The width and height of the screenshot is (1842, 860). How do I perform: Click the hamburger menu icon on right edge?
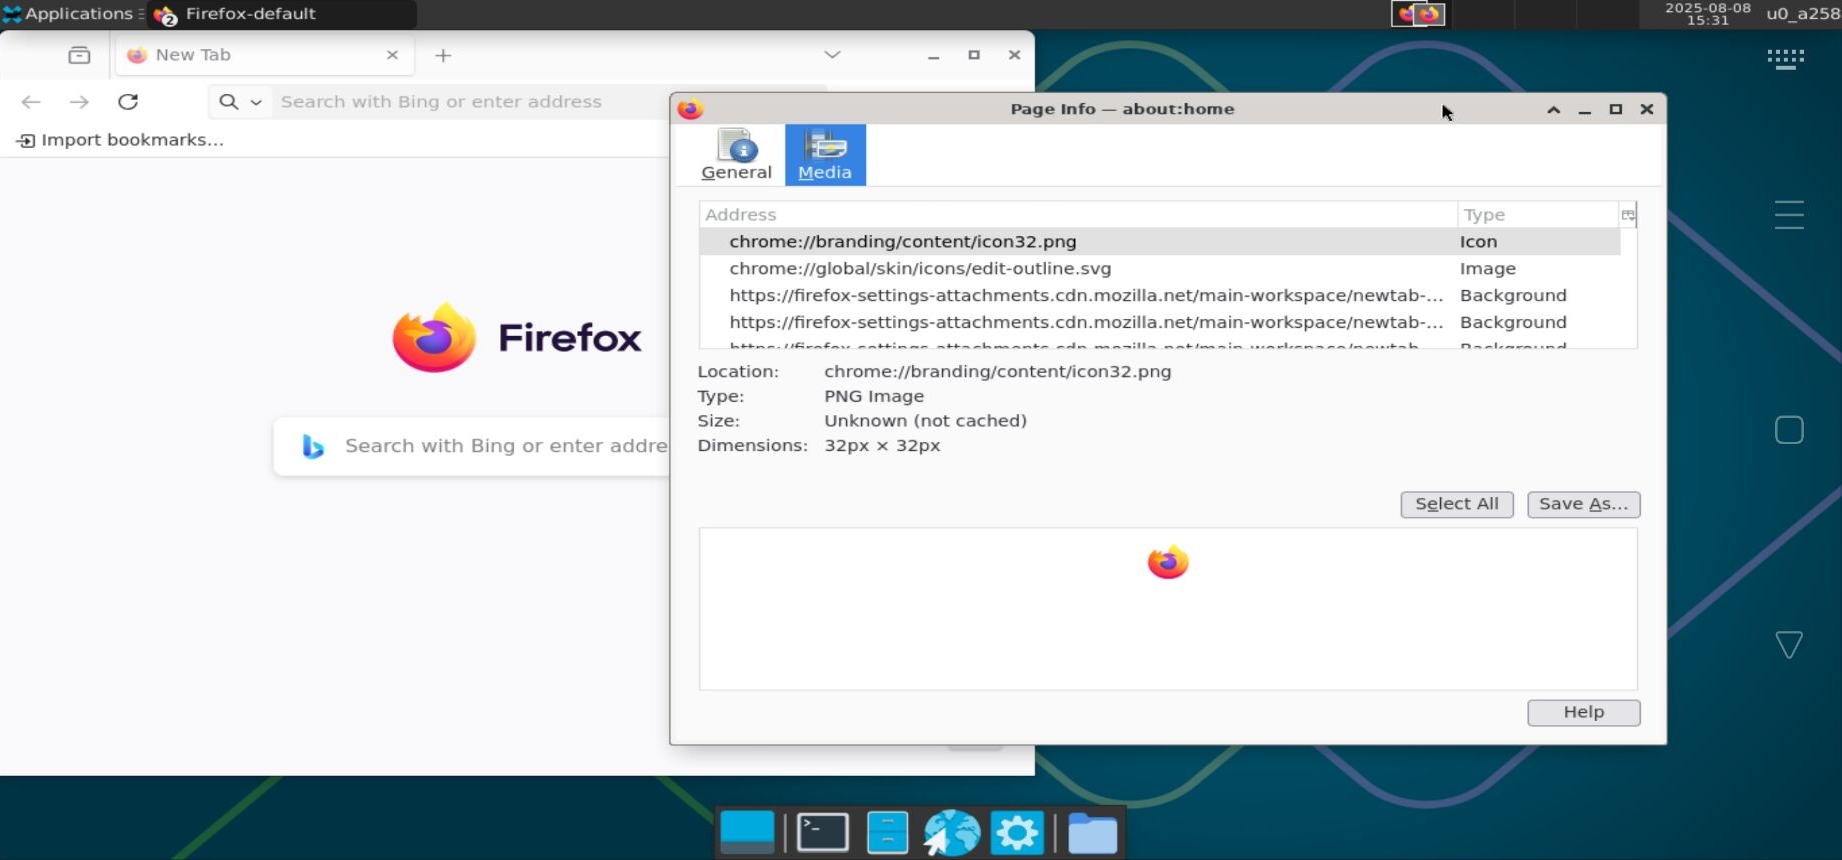pos(1789,215)
